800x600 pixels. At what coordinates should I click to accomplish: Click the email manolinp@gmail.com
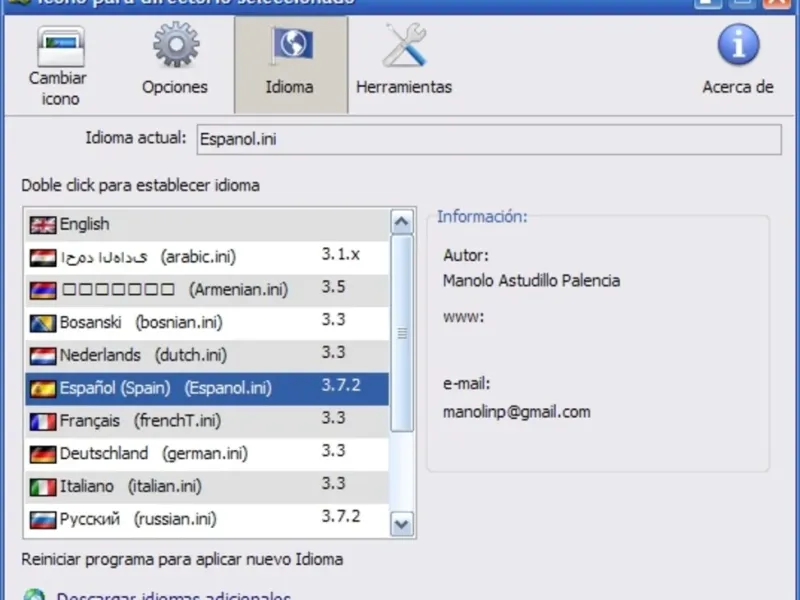pyautogui.click(x=516, y=412)
